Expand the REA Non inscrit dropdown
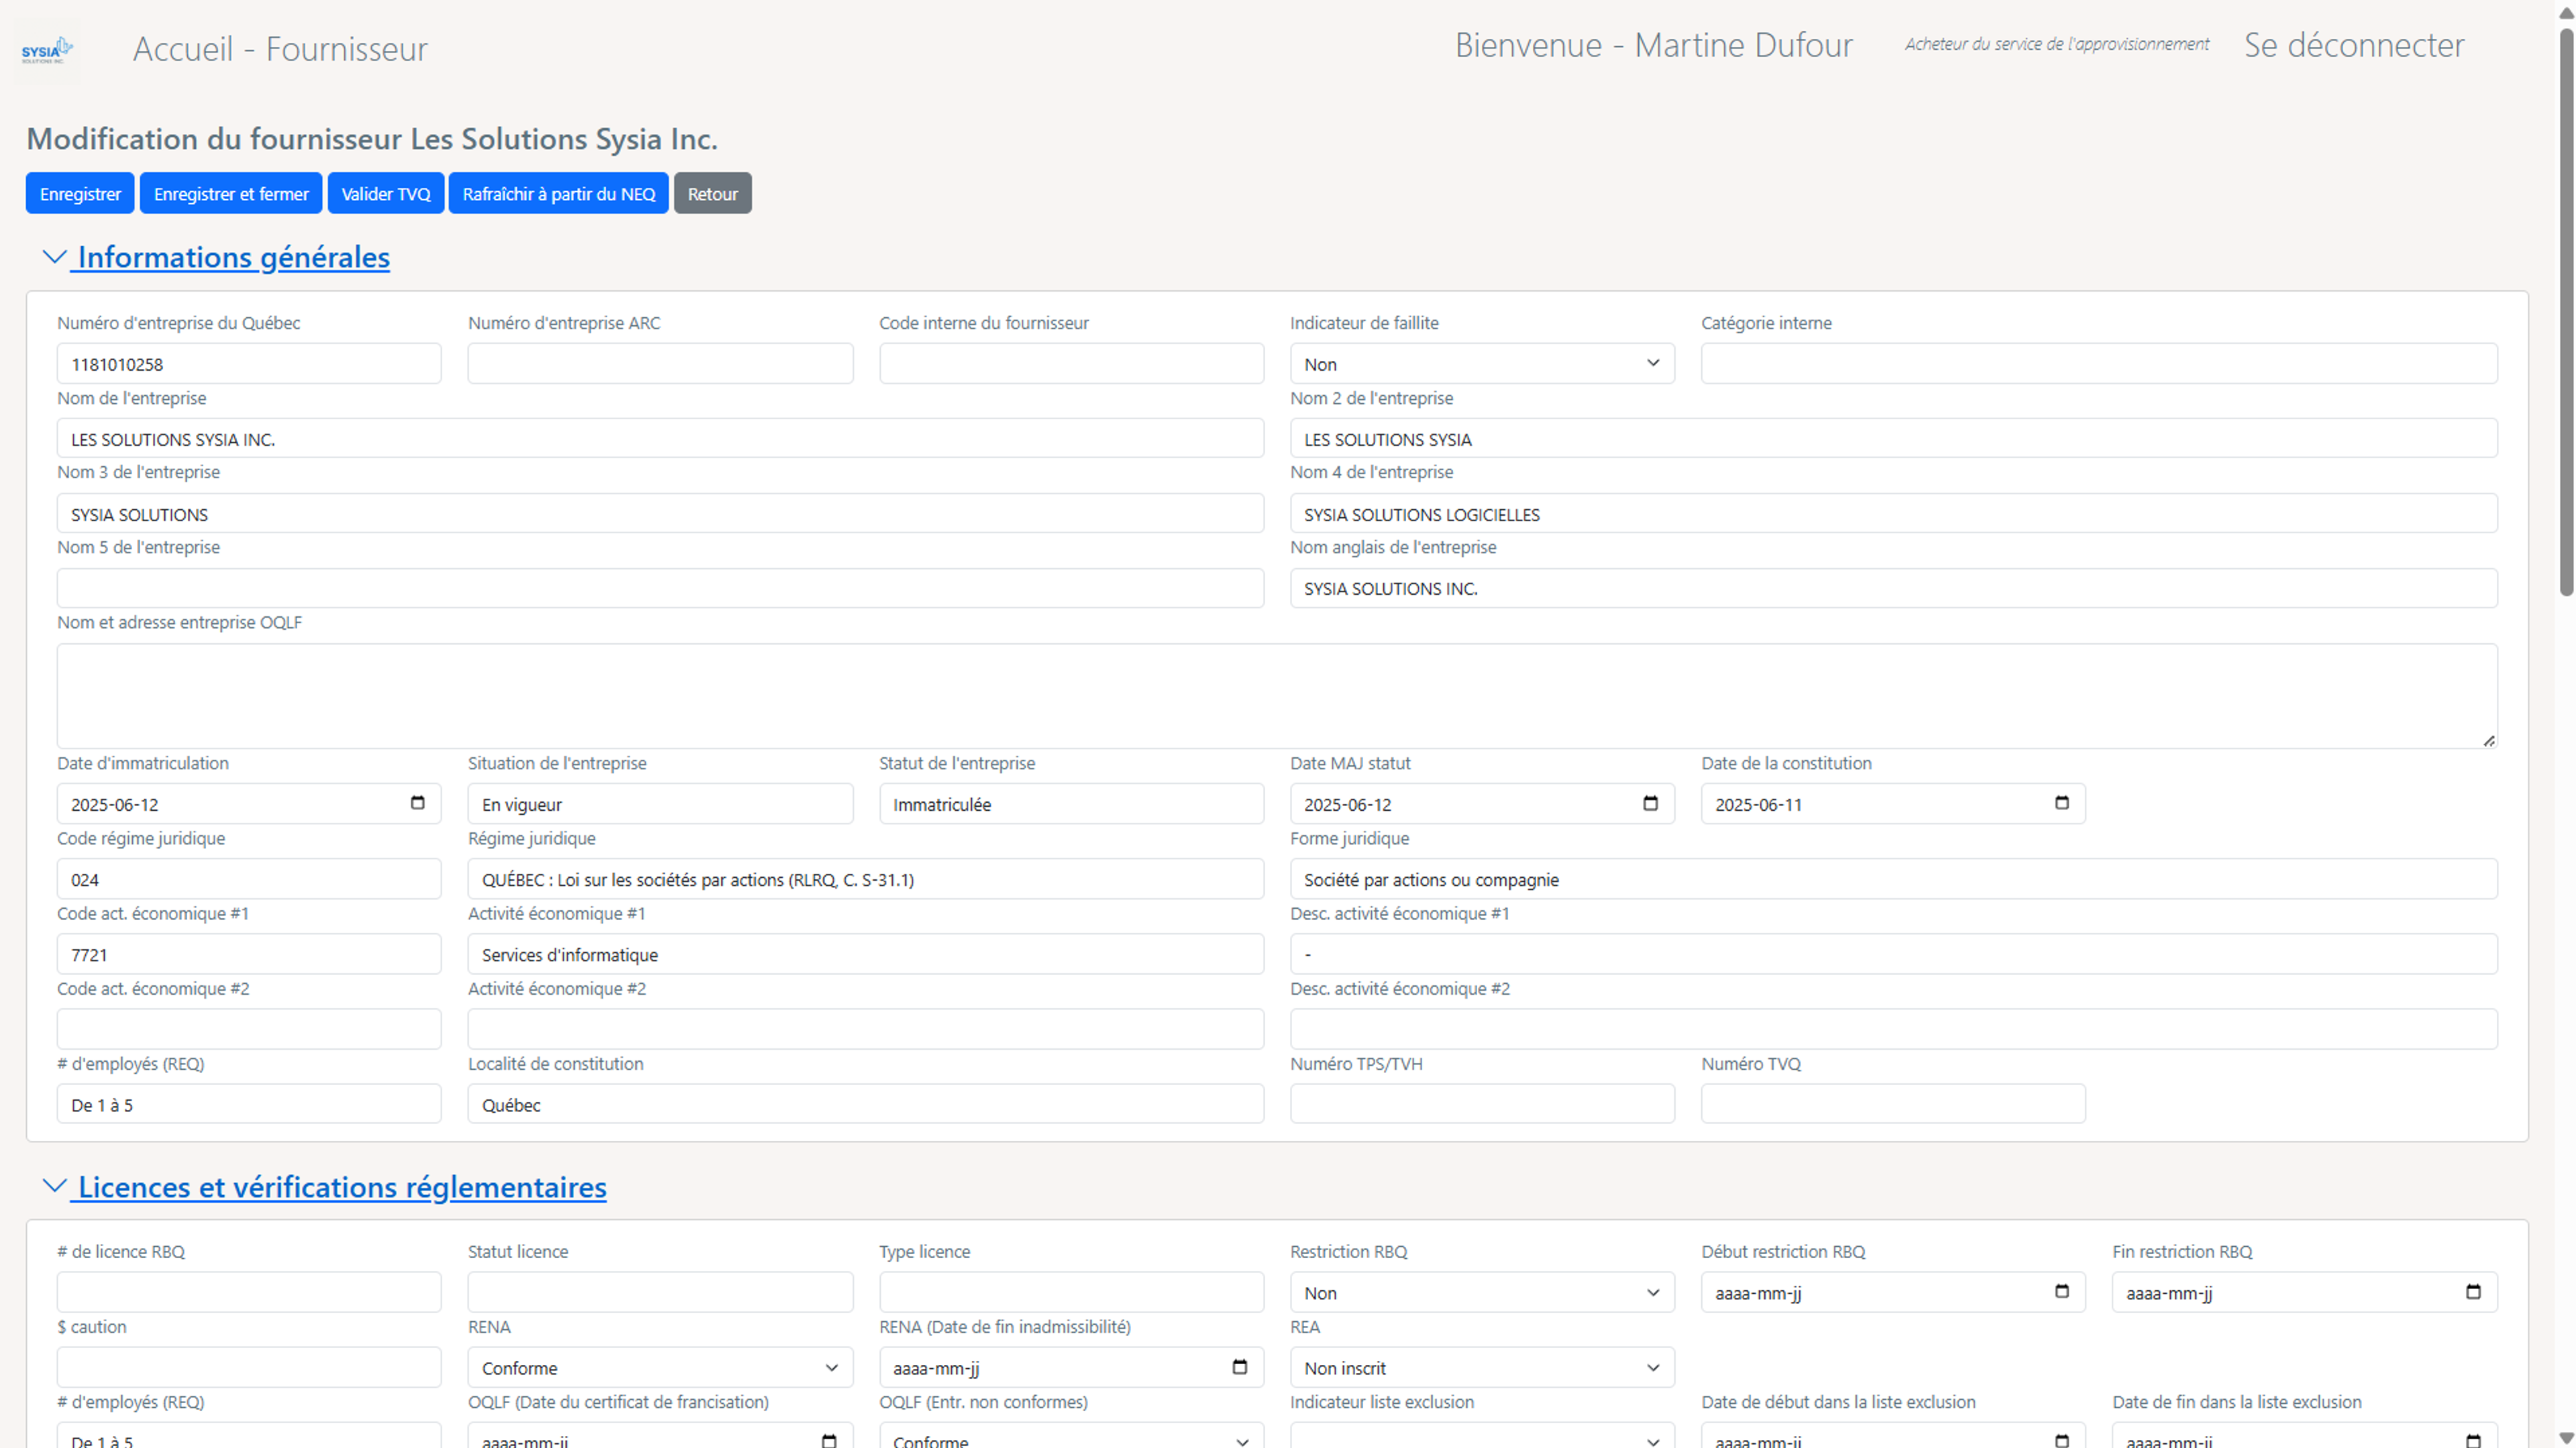Viewport: 2576px width, 1448px height. click(x=1481, y=1368)
